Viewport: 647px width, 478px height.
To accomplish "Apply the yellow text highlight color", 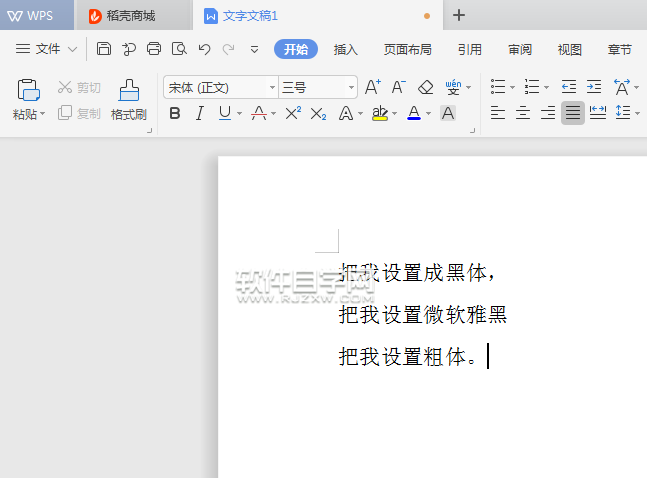I will [x=380, y=113].
